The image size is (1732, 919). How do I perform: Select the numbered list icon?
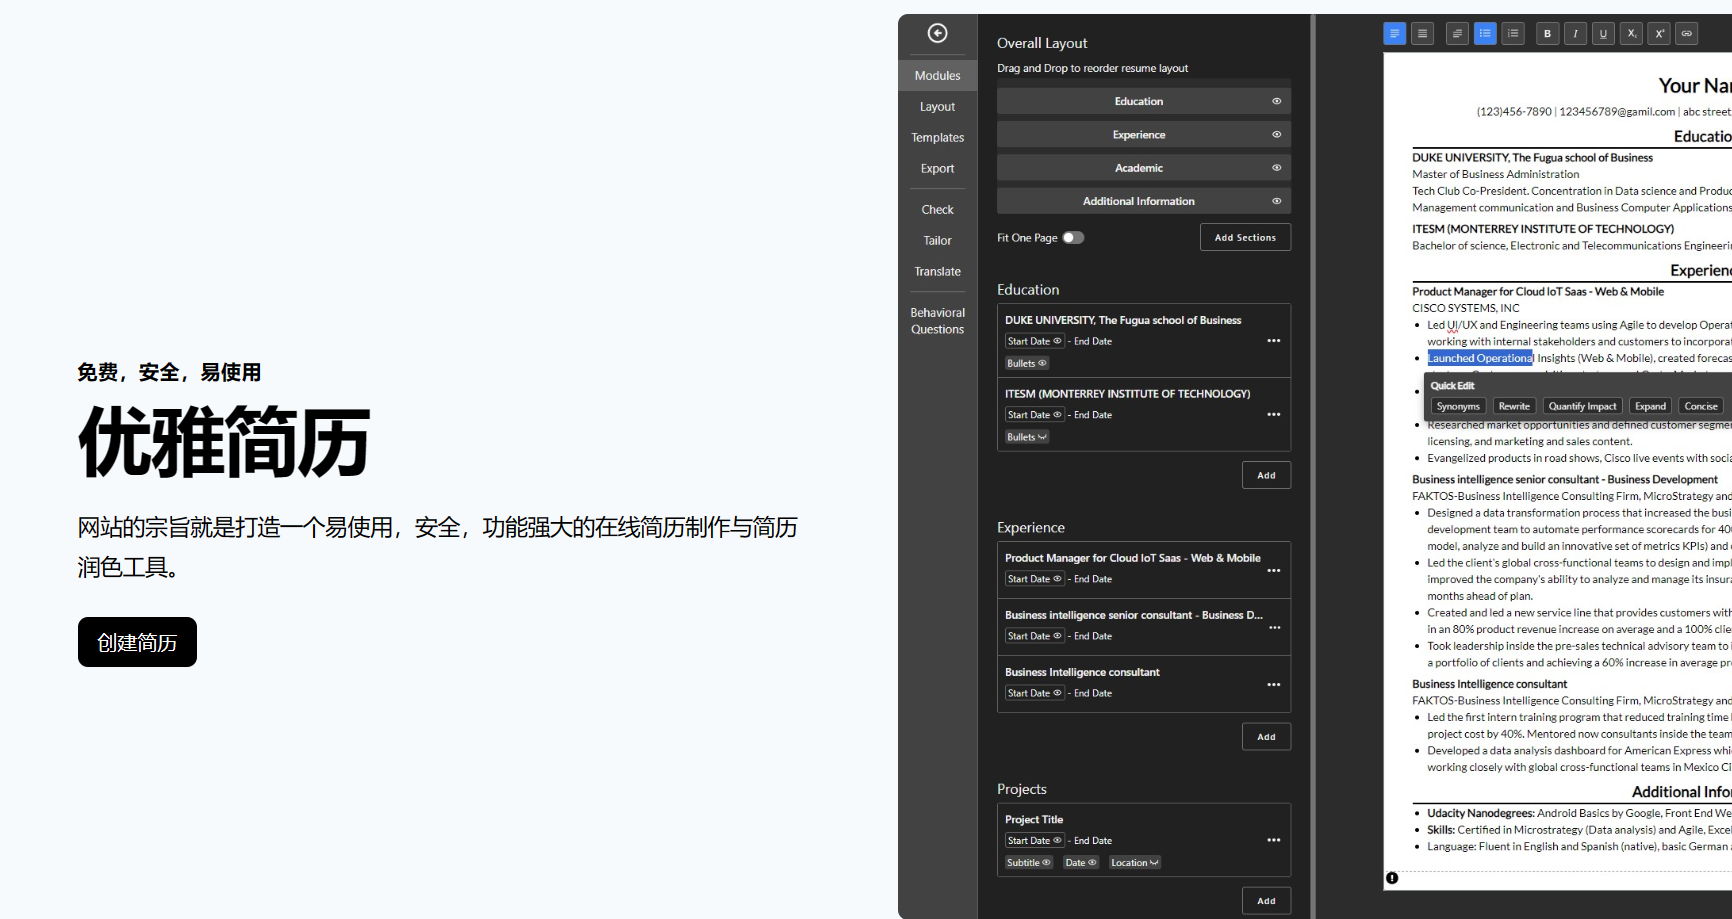(1513, 34)
